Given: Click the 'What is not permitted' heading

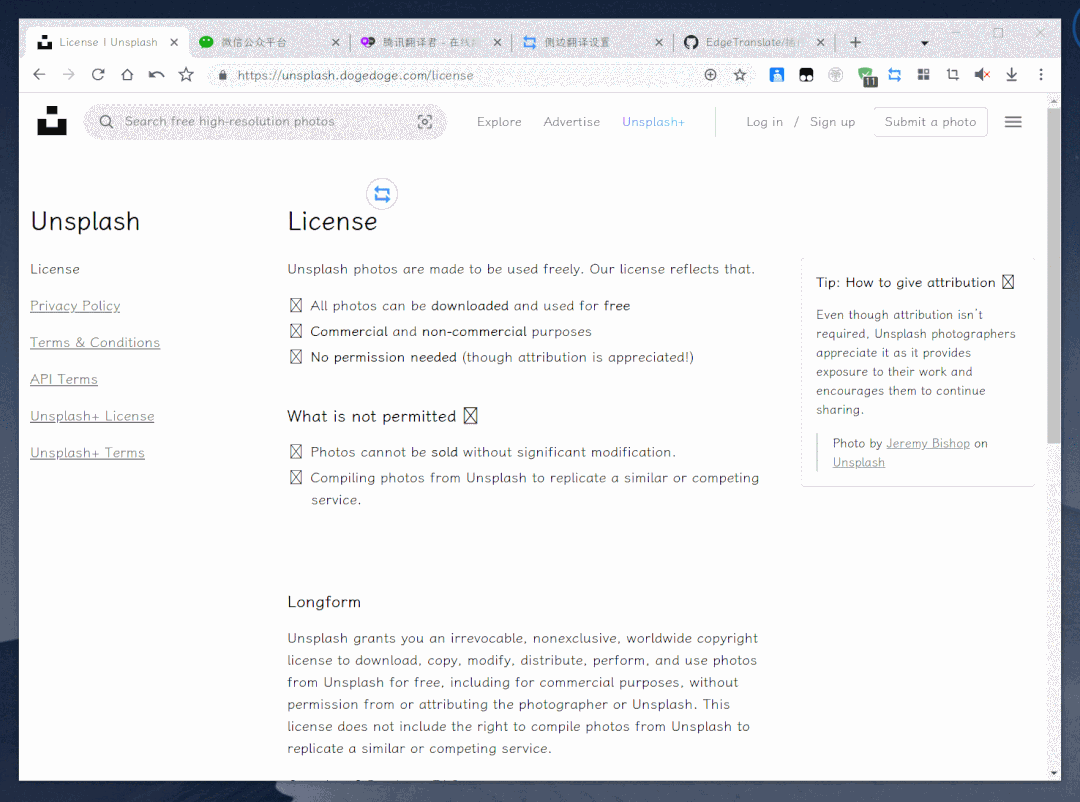Looking at the screenshot, I should (382, 416).
